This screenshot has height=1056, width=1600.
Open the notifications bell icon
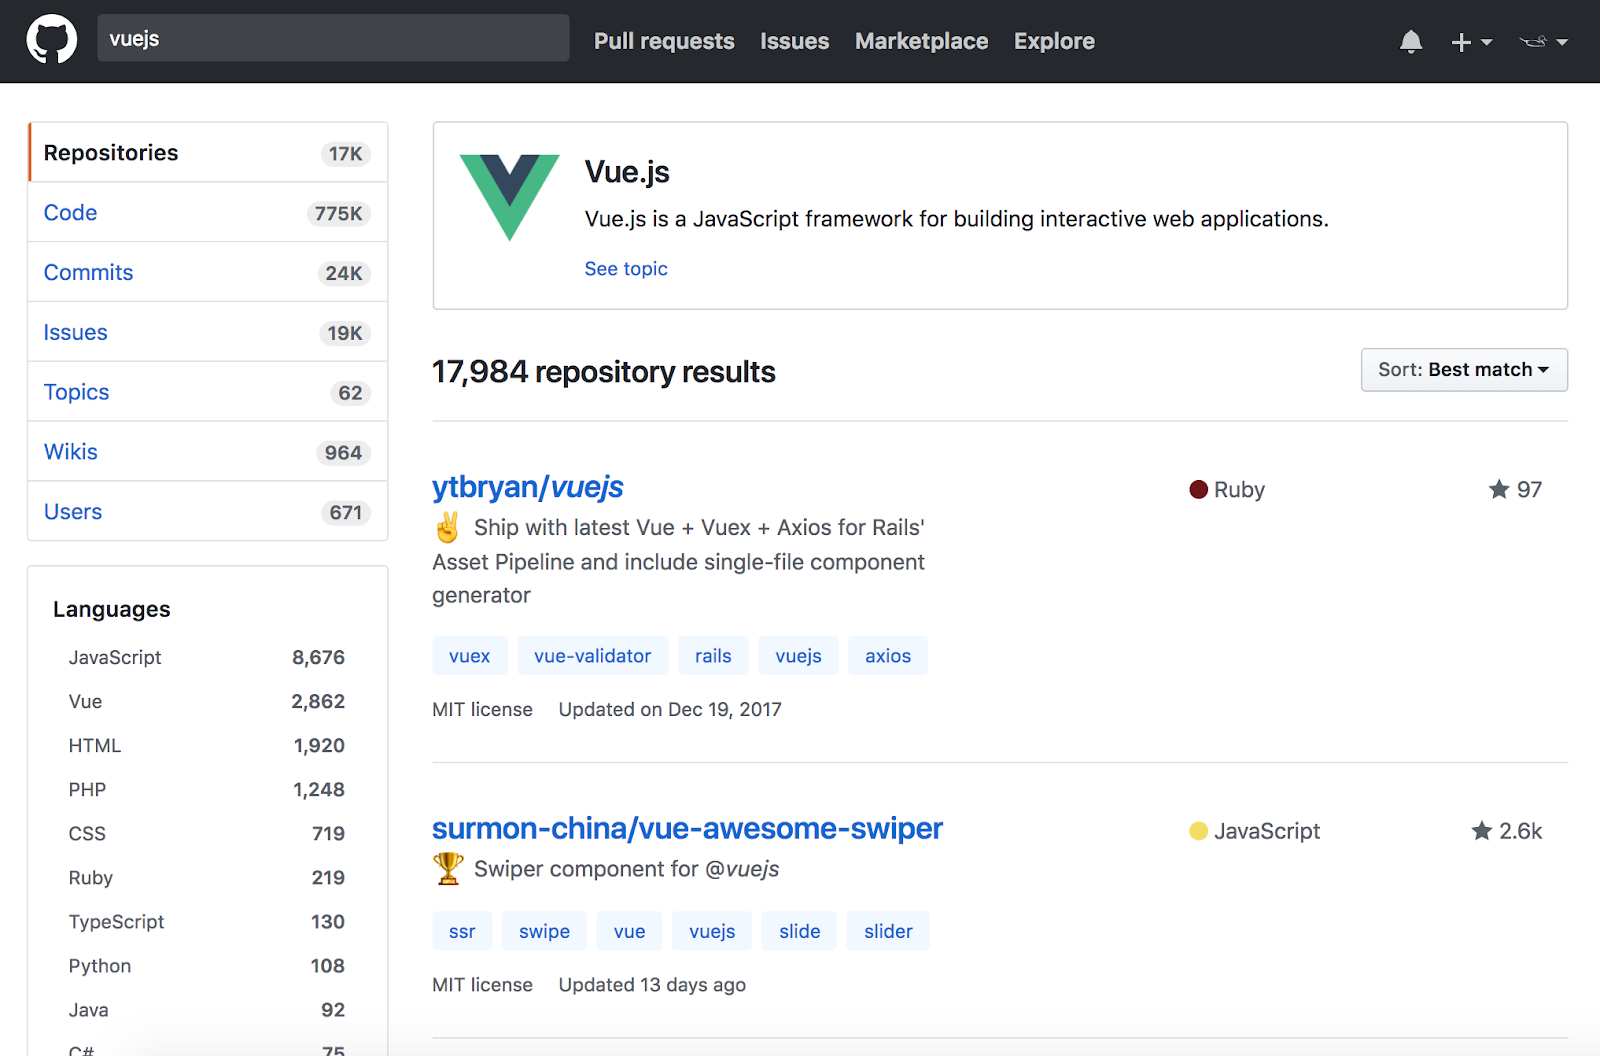coord(1411,42)
